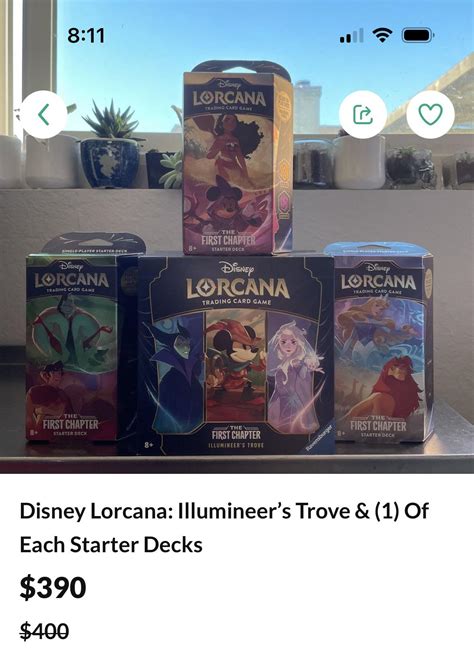Tap the back arrow button
Screen dimensions: 474x672
pos(44,114)
